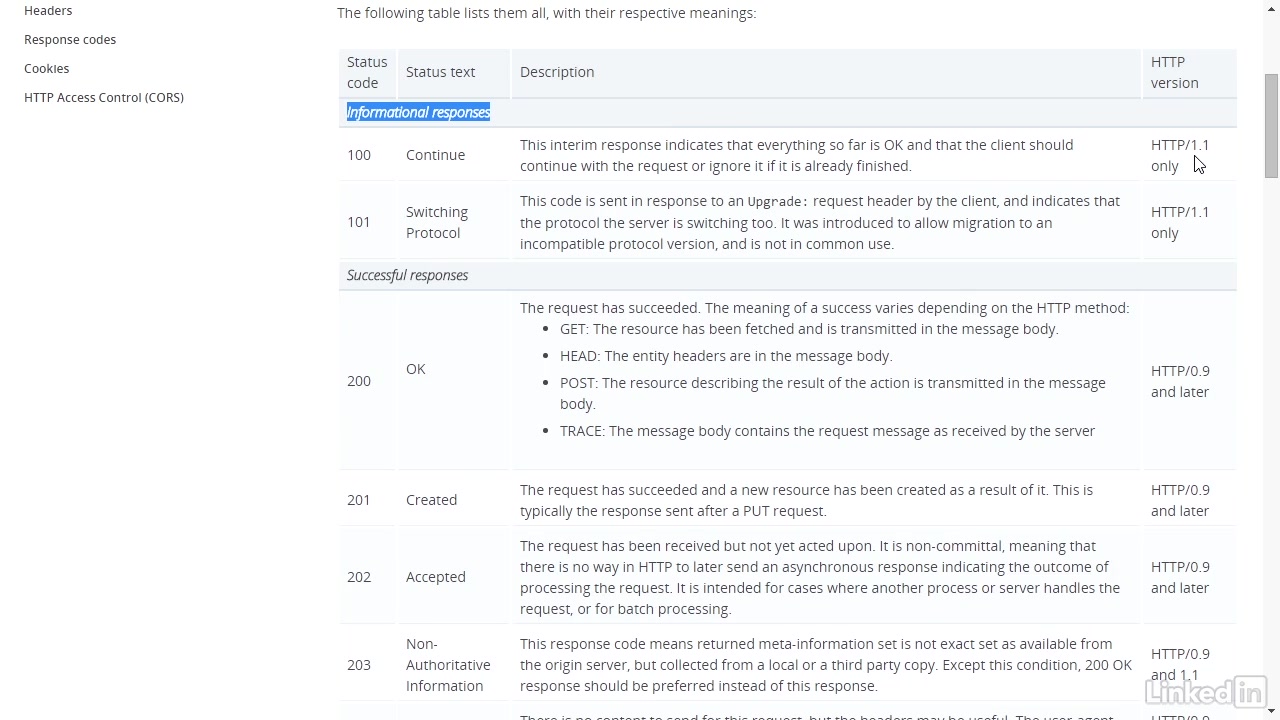Click status code 202 cell

coord(359,577)
